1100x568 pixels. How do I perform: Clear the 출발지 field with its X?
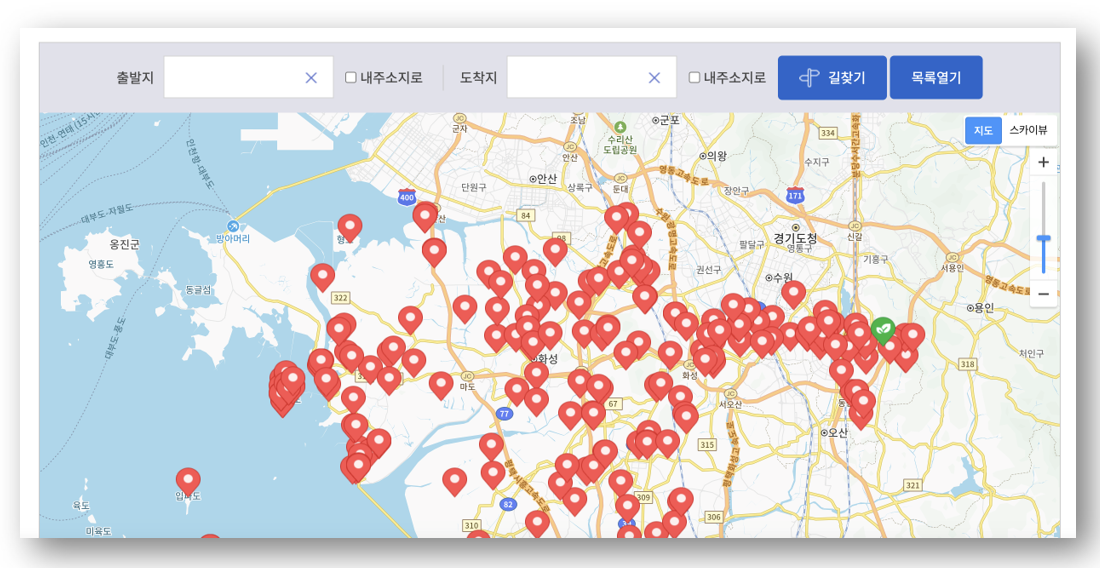(311, 78)
